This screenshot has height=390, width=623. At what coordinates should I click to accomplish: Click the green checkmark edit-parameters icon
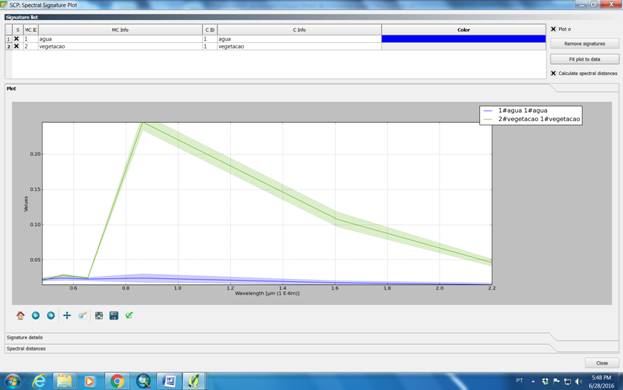(x=129, y=315)
